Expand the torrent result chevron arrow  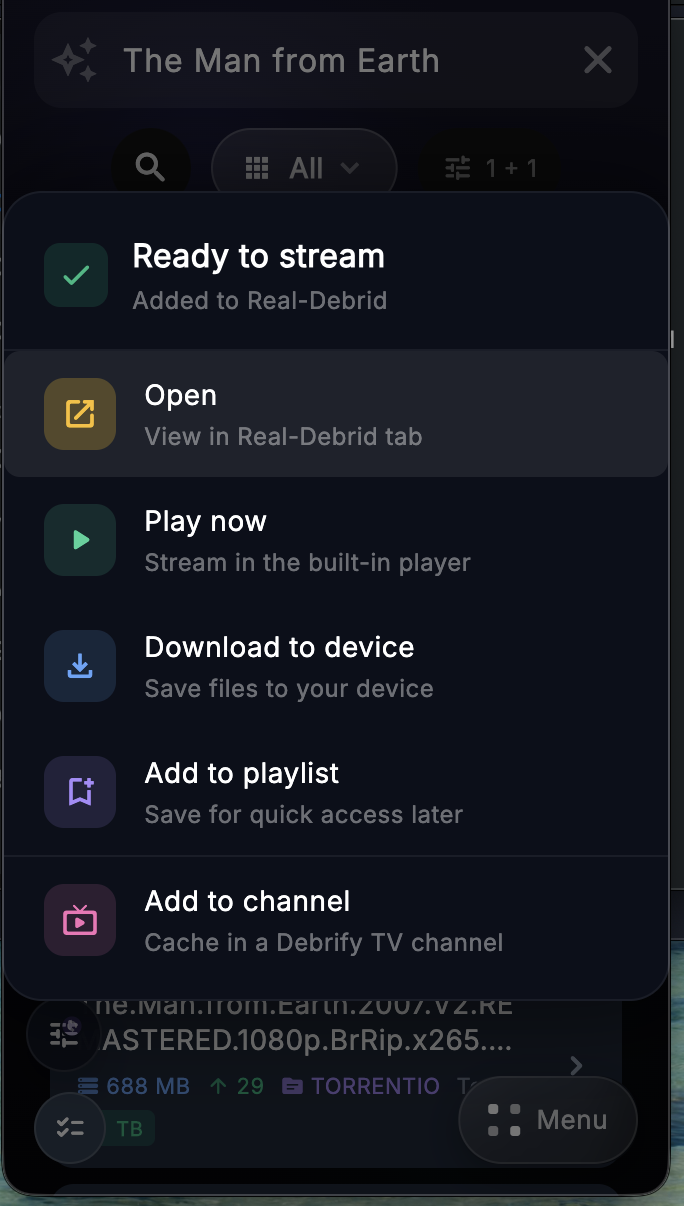pyautogui.click(x=576, y=1066)
